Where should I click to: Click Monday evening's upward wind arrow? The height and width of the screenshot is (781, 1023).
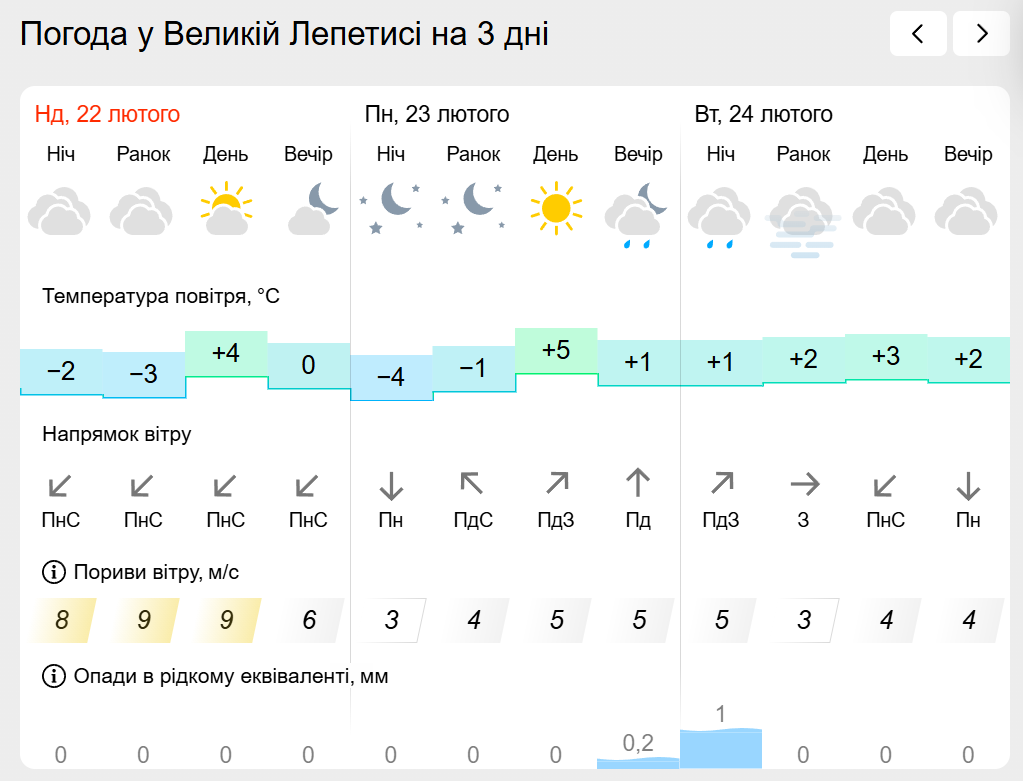638,485
